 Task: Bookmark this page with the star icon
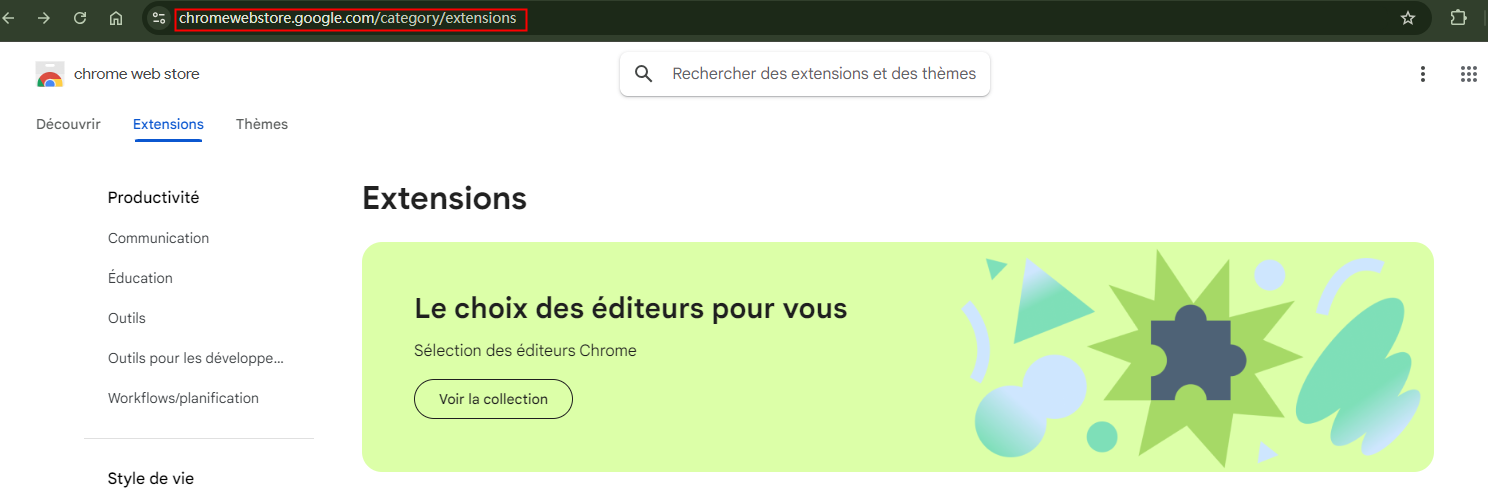pos(1408,18)
